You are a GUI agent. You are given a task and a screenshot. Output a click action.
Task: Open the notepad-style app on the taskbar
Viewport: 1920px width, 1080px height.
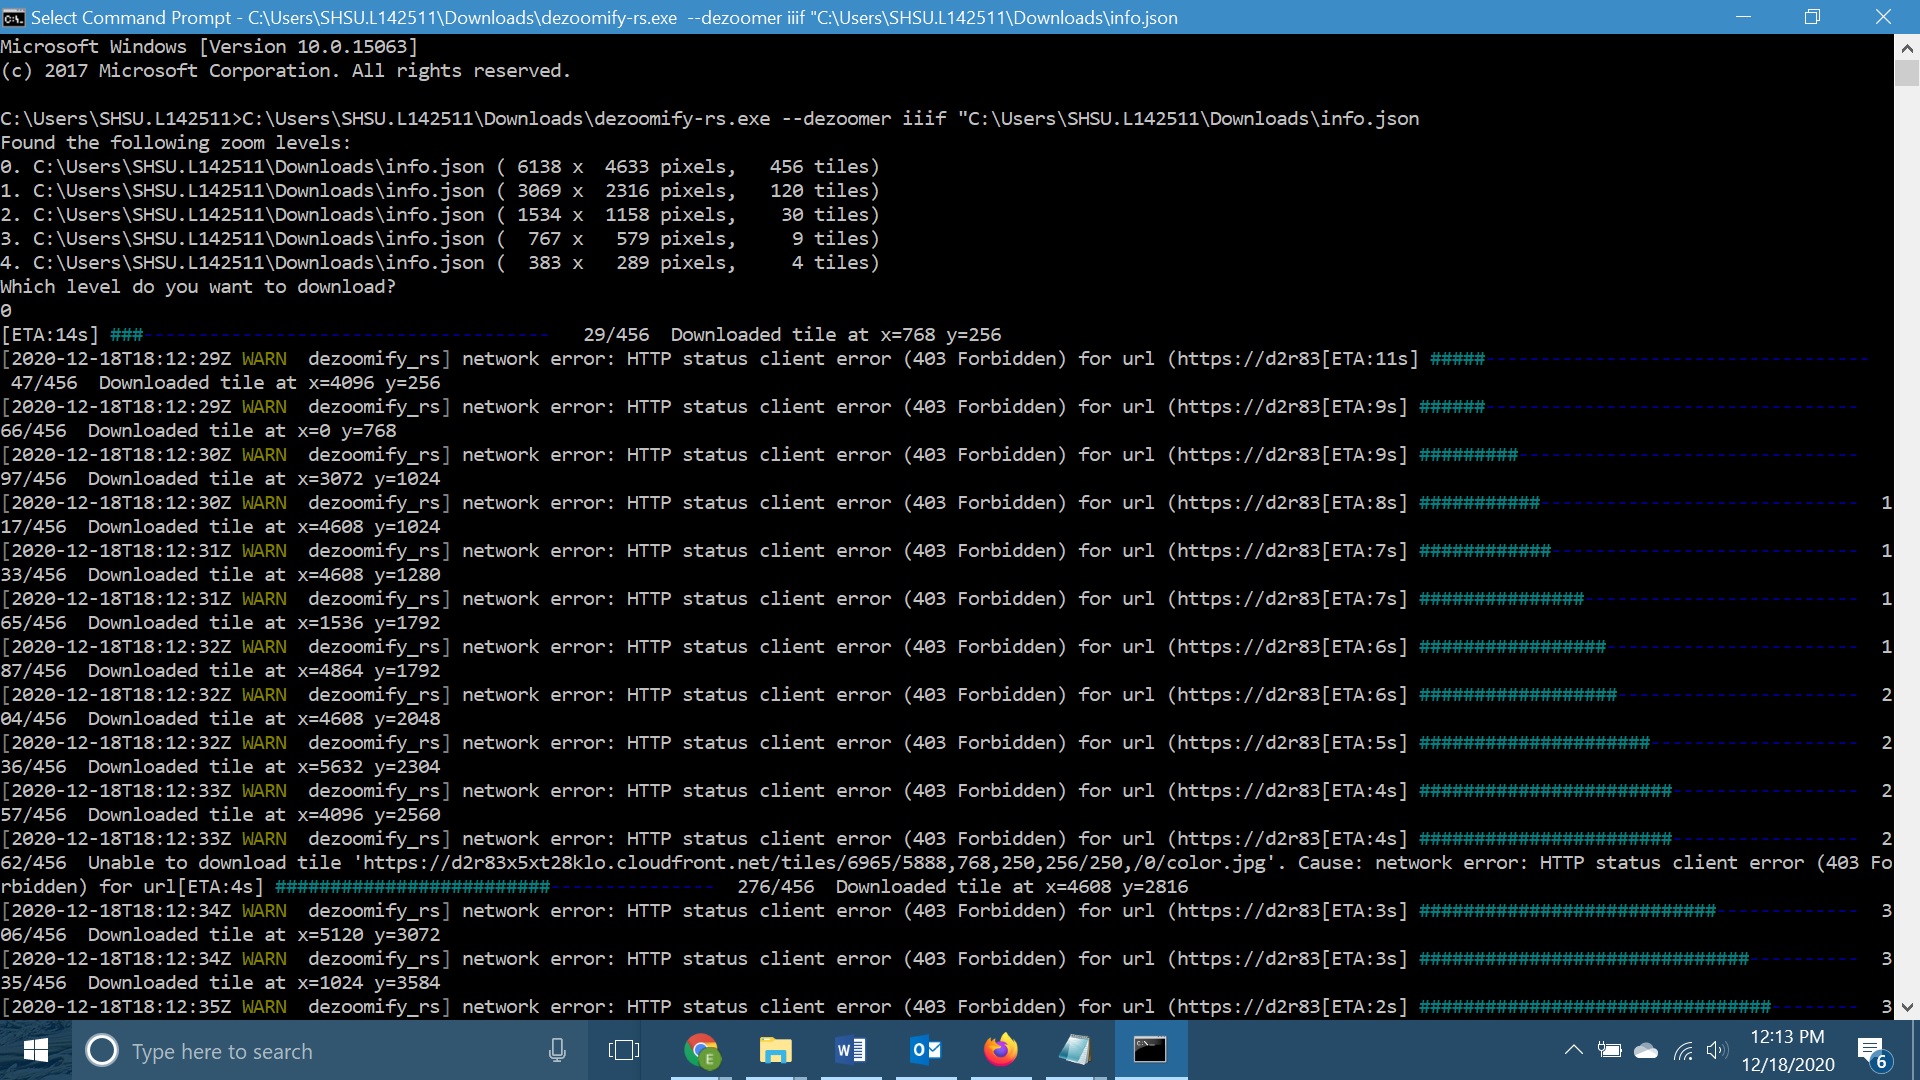pos(1075,1050)
